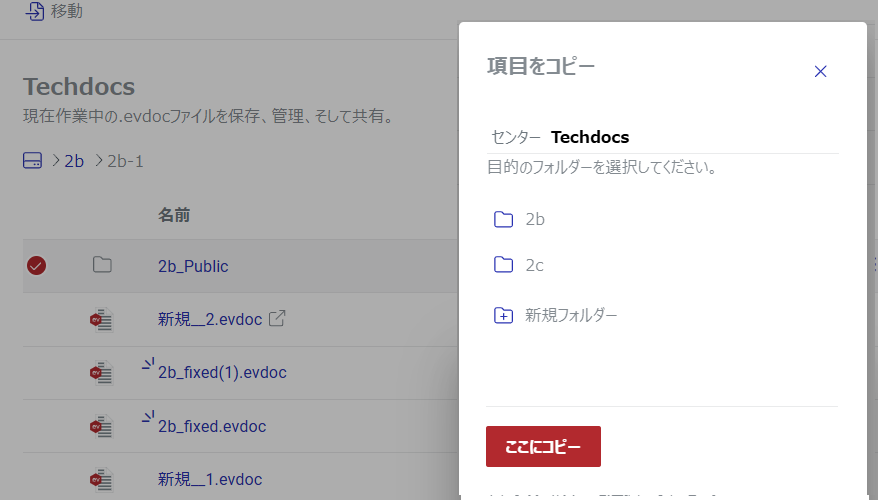Image resolution: width=878 pixels, height=500 pixels.
Task: Click the 2c folder icon in dialog
Action: (x=503, y=264)
